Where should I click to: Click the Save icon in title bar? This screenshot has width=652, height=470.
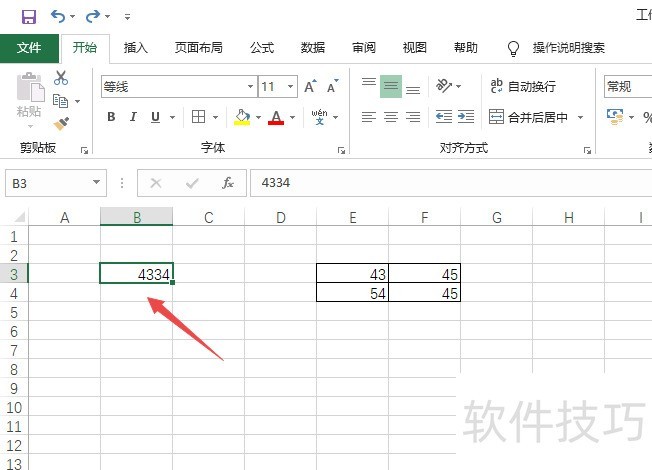pos(28,16)
